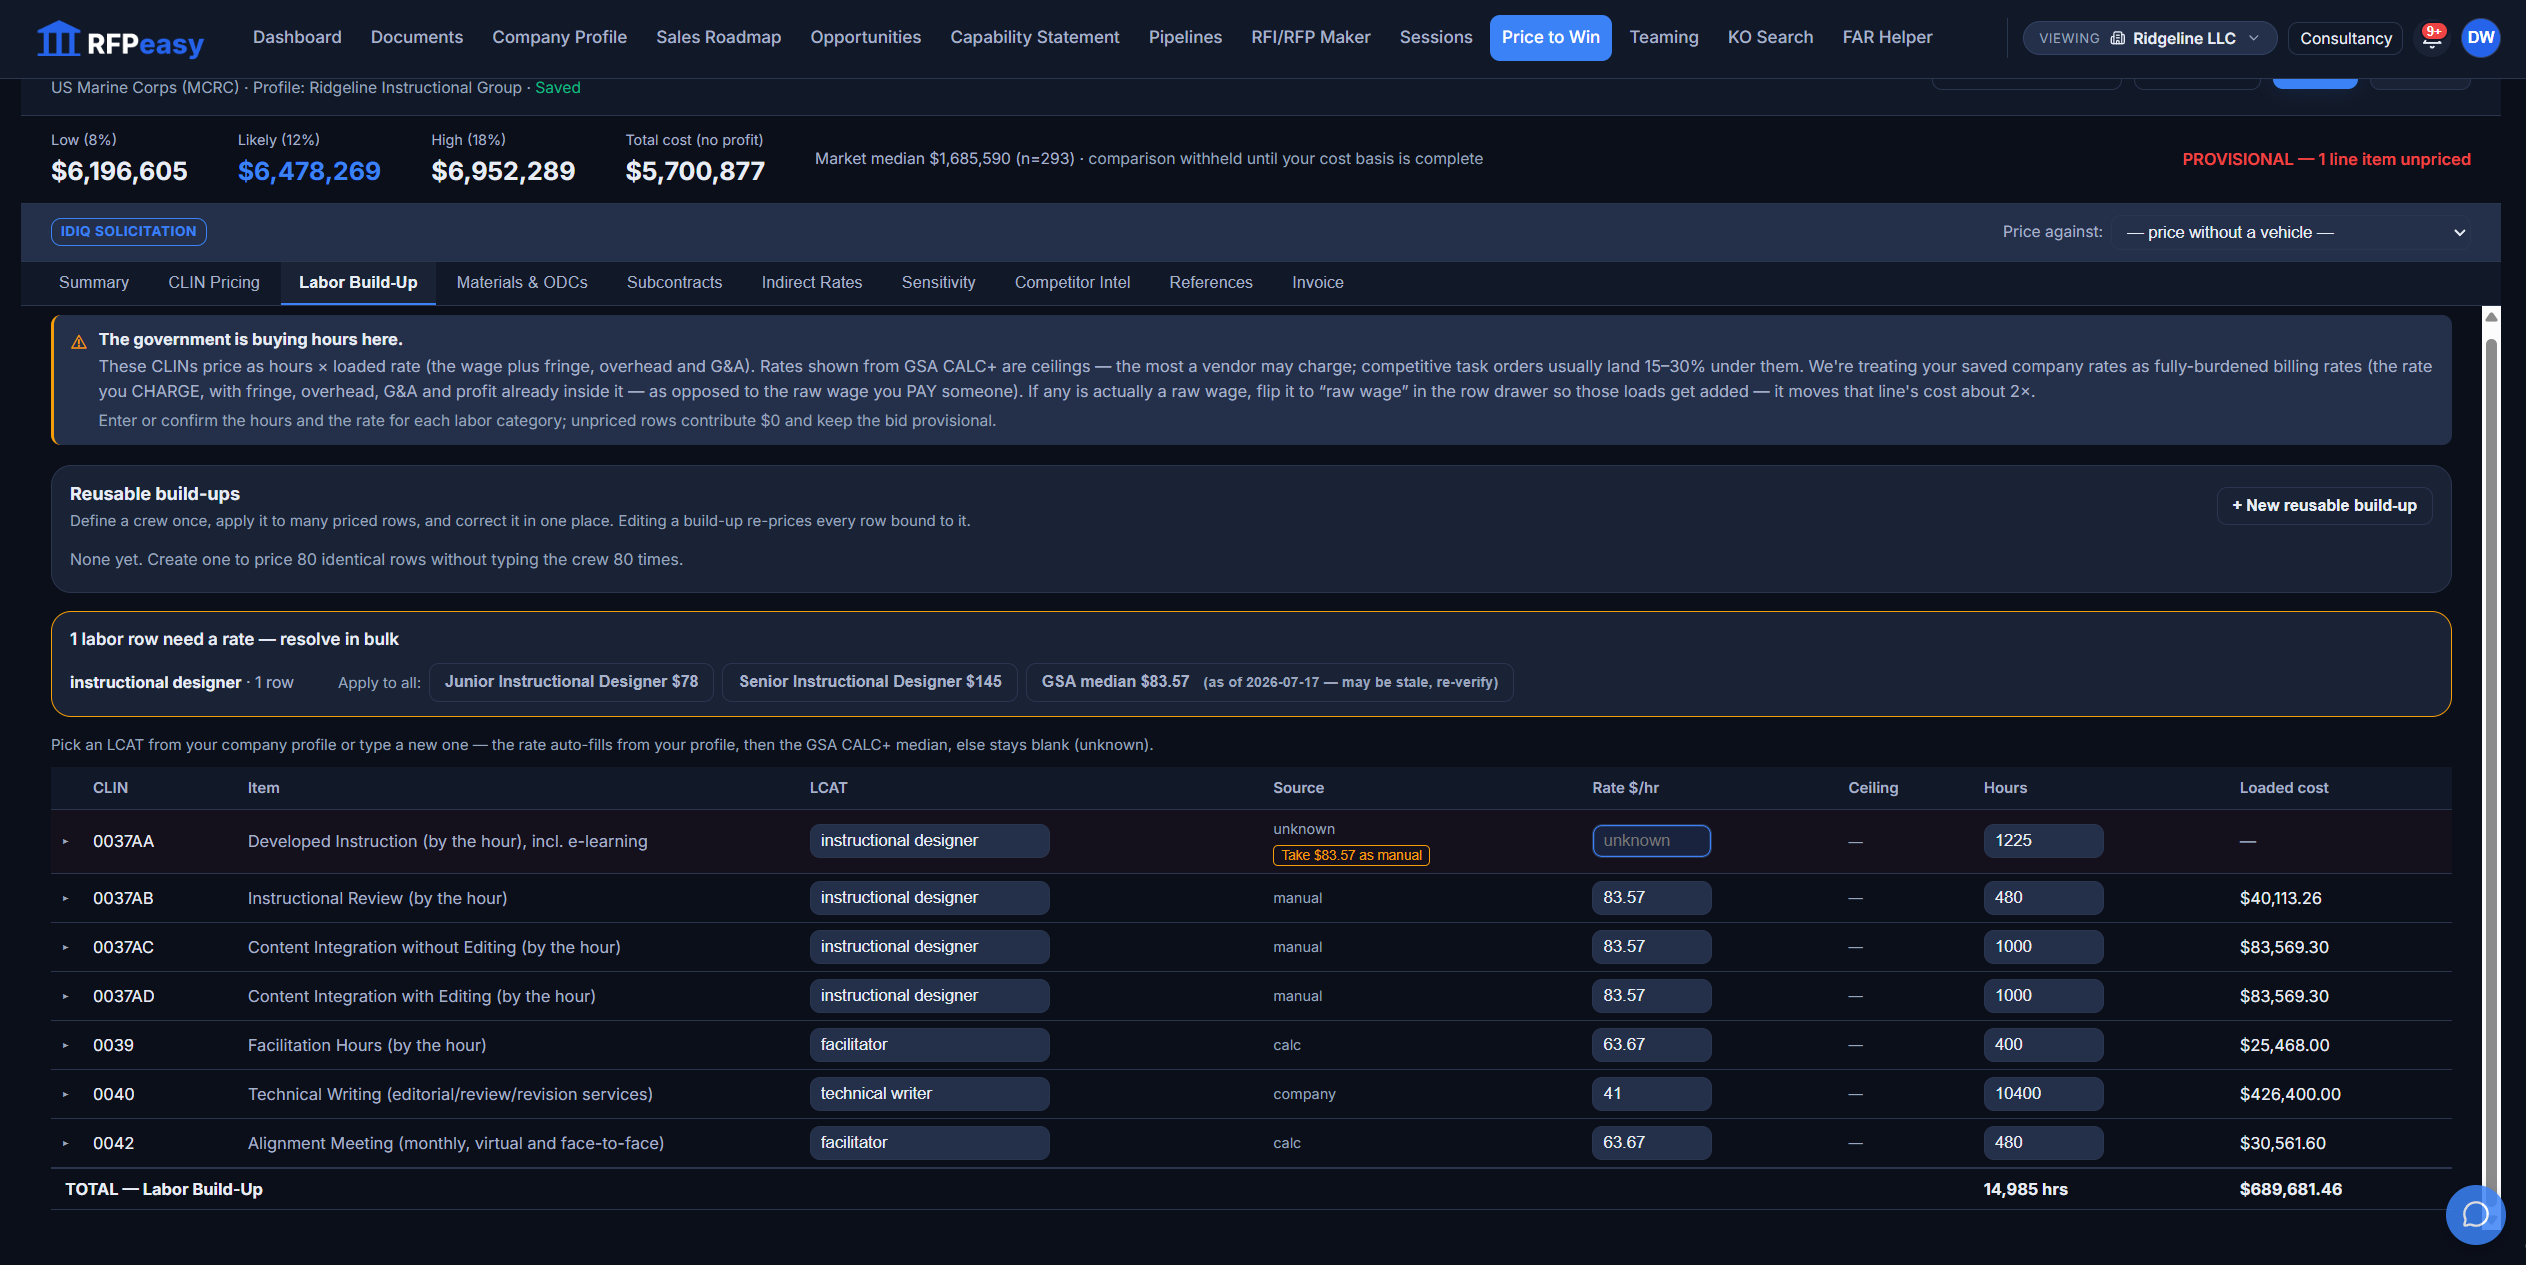The height and width of the screenshot is (1265, 2526).
Task: Click the PROVISIONAL line item unpriced warning
Action: click(x=2326, y=160)
